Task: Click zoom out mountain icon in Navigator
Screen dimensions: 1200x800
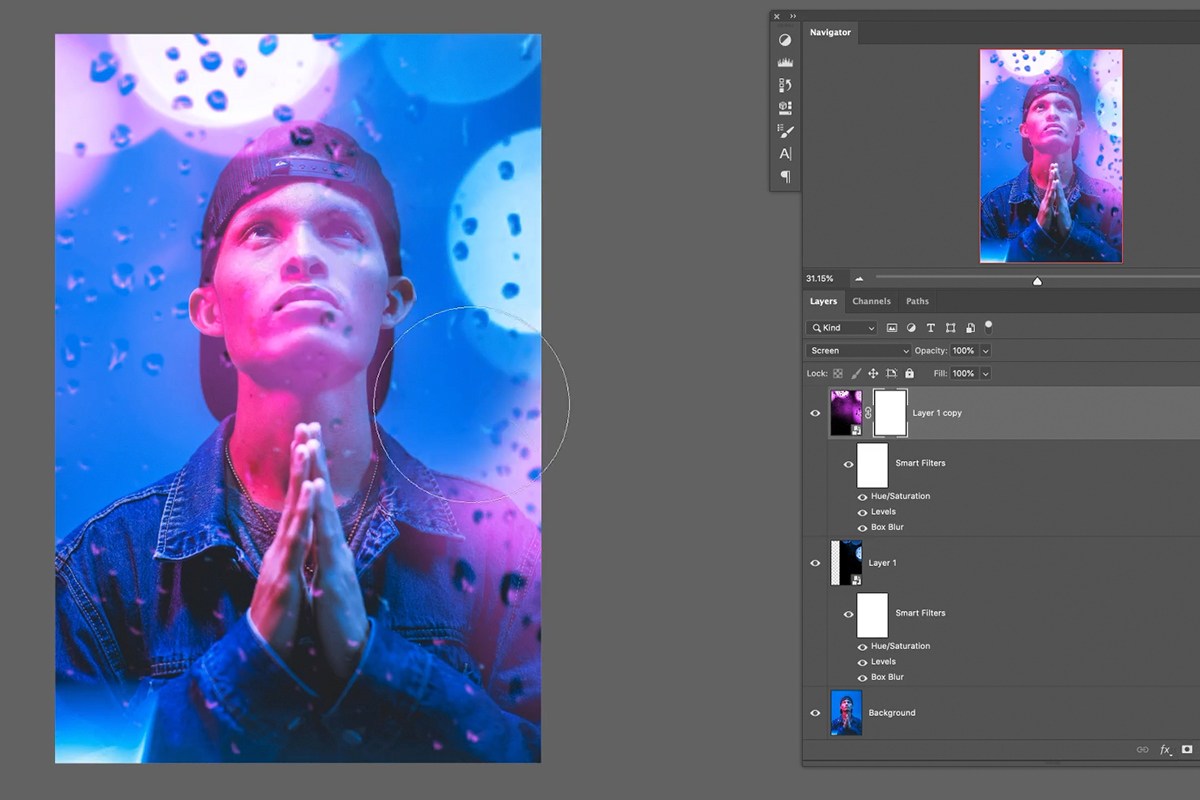Action: tap(859, 279)
